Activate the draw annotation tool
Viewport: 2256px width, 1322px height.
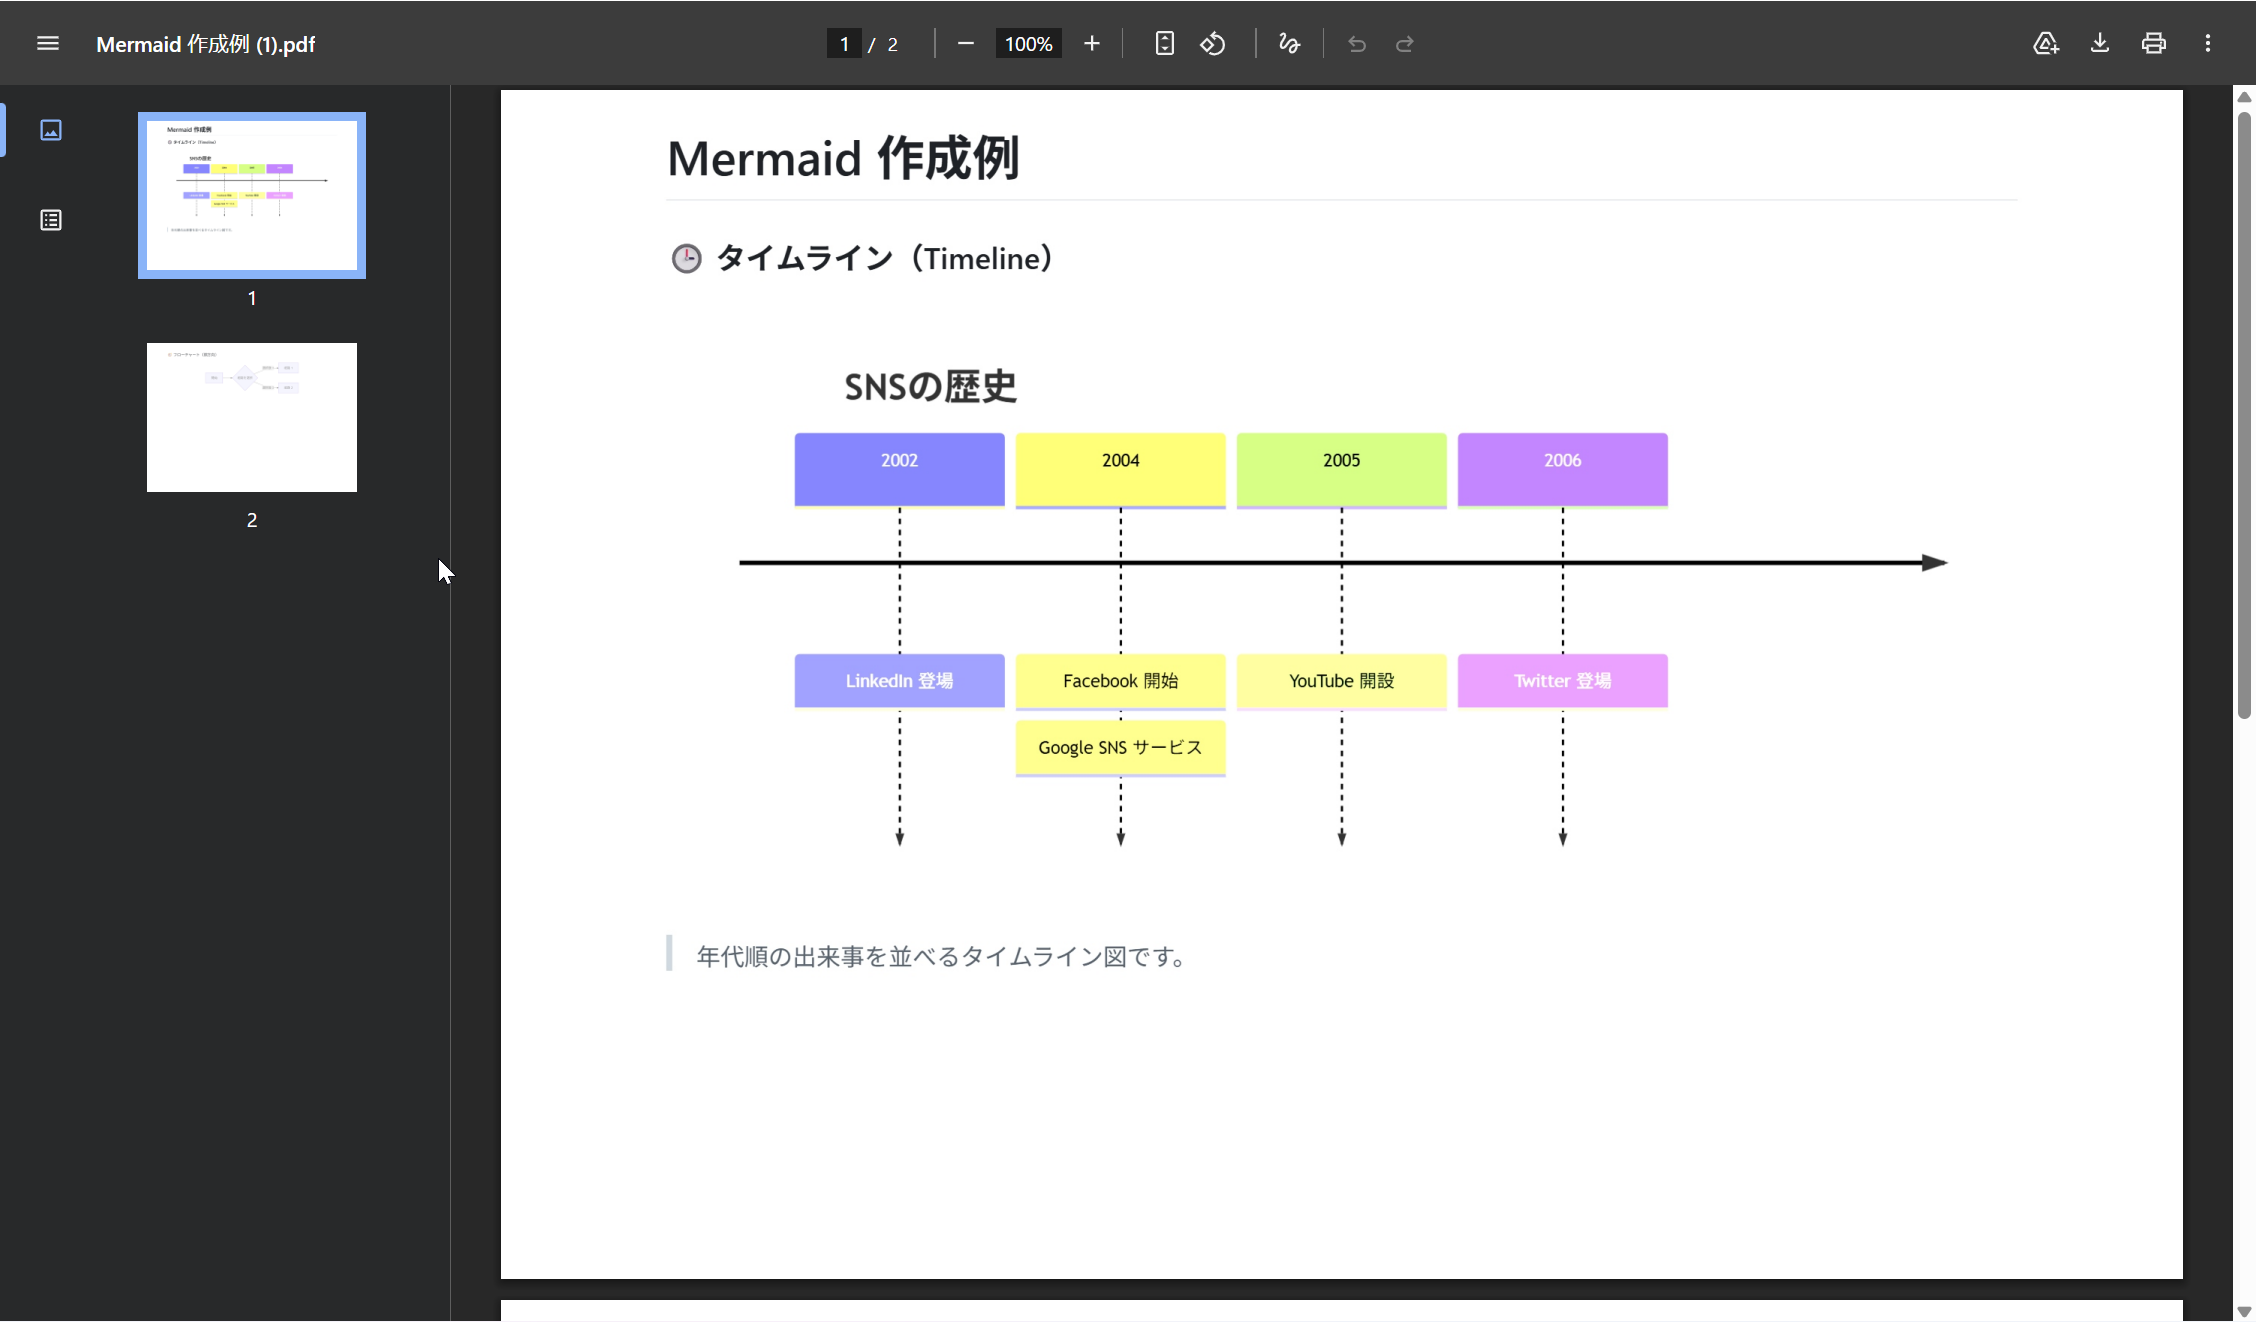(x=1289, y=44)
